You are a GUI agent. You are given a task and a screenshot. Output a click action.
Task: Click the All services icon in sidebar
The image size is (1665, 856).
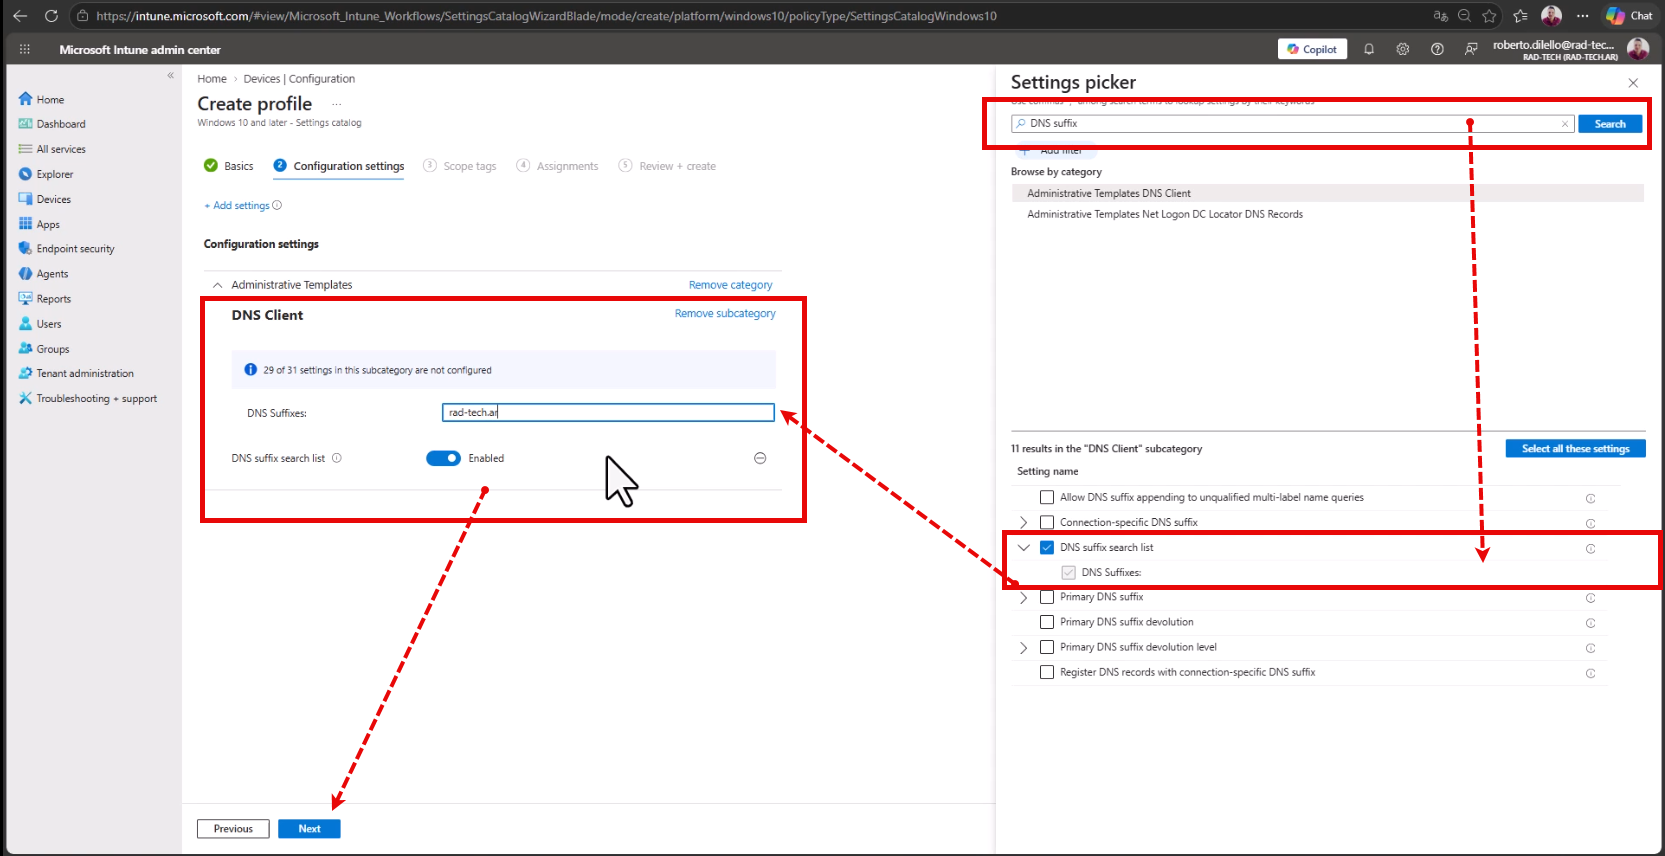click(26, 149)
